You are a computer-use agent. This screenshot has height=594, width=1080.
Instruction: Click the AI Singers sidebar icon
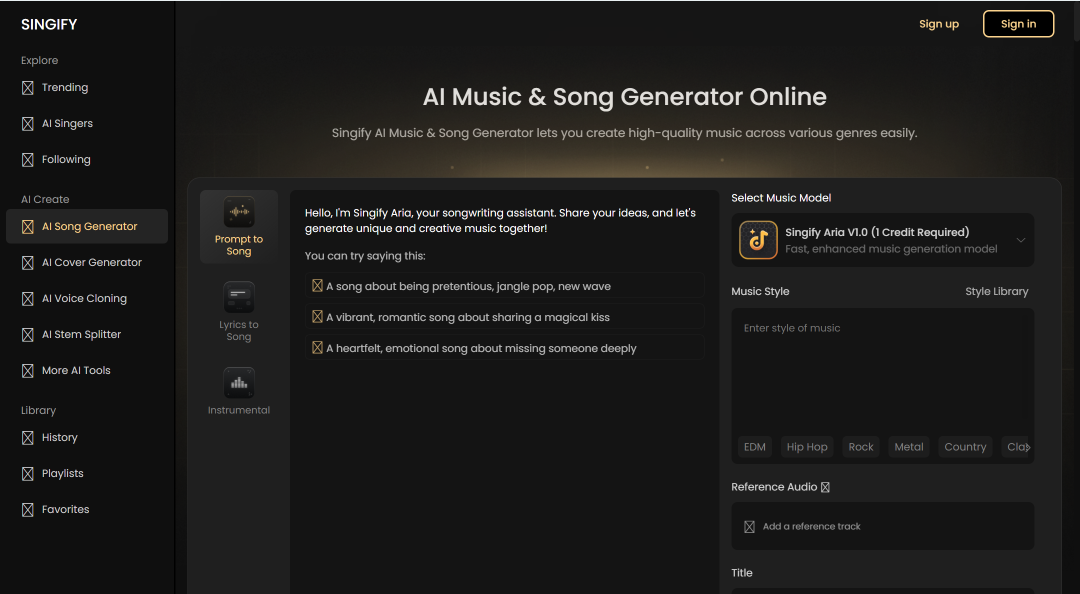tap(28, 123)
